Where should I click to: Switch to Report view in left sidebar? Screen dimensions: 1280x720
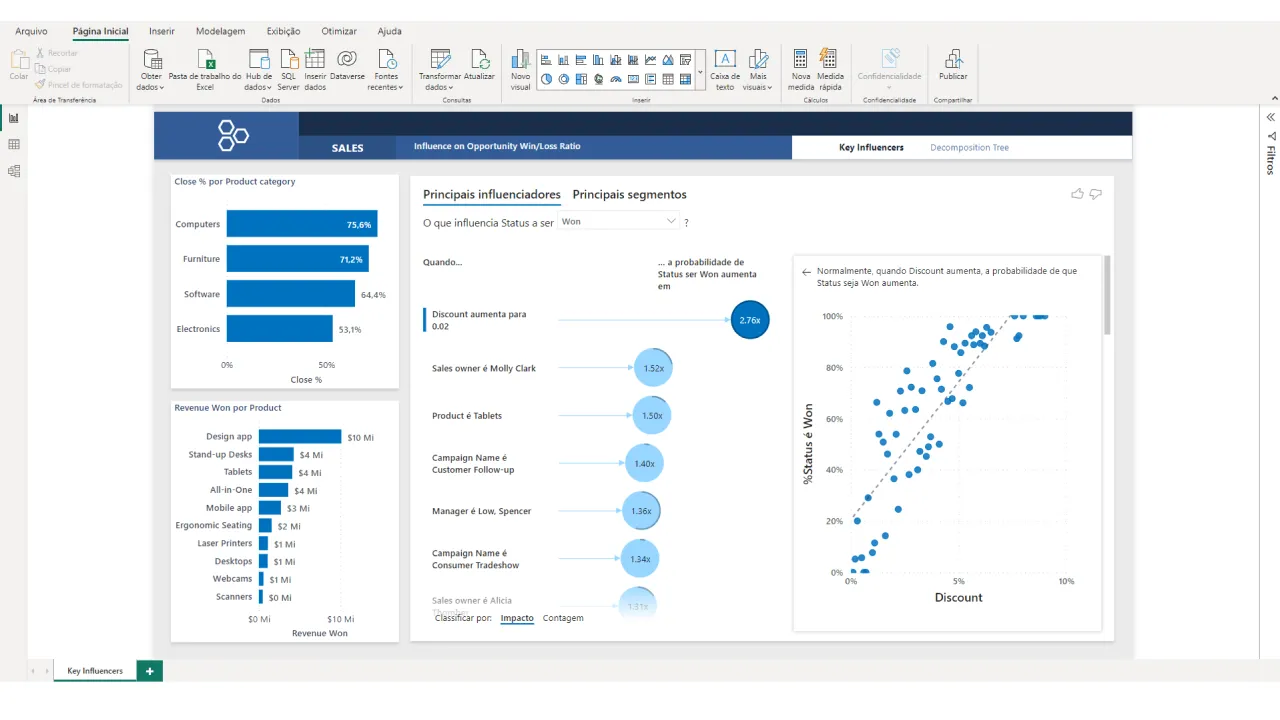click(14, 118)
